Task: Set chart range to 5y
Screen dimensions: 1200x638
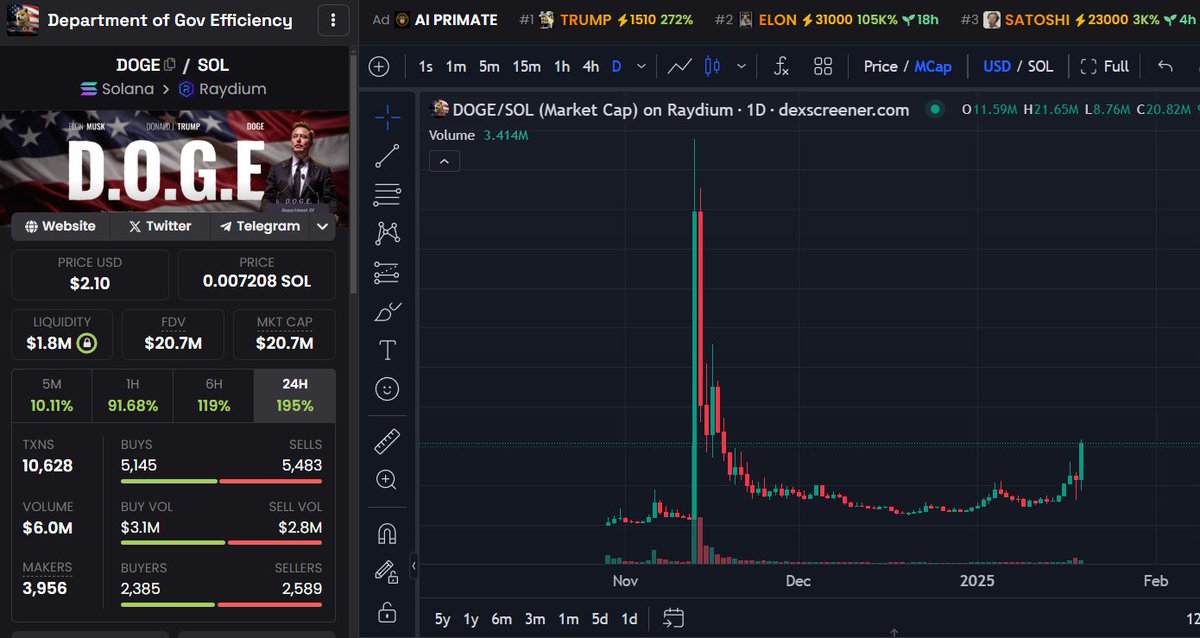Action: tap(443, 619)
